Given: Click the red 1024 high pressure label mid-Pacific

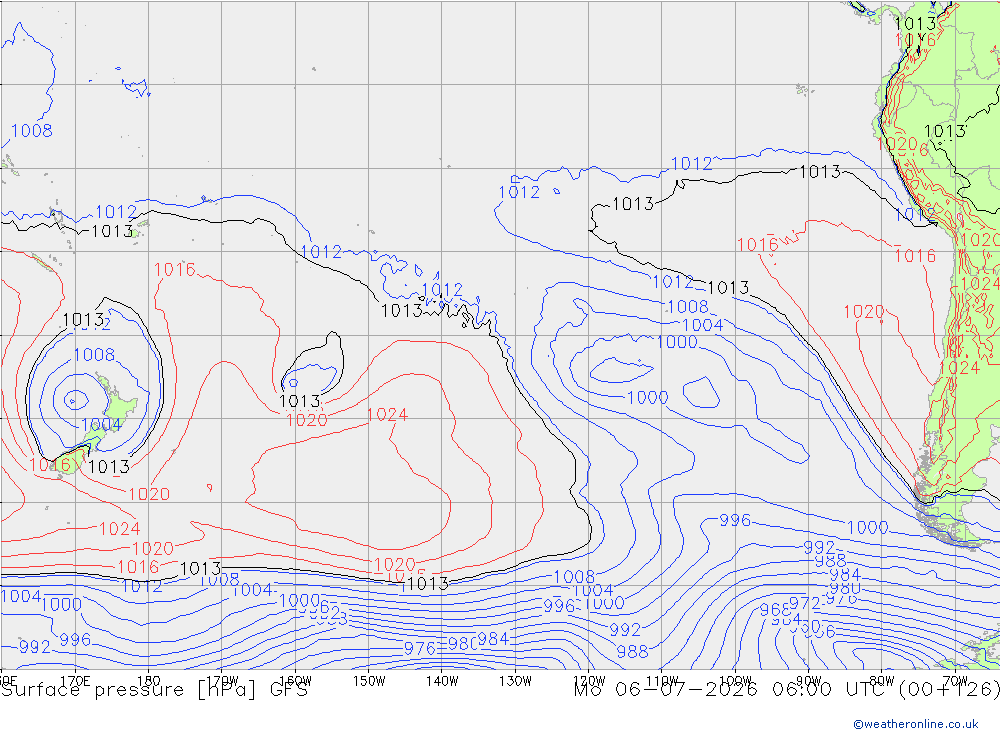Looking at the screenshot, I should (x=387, y=415).
